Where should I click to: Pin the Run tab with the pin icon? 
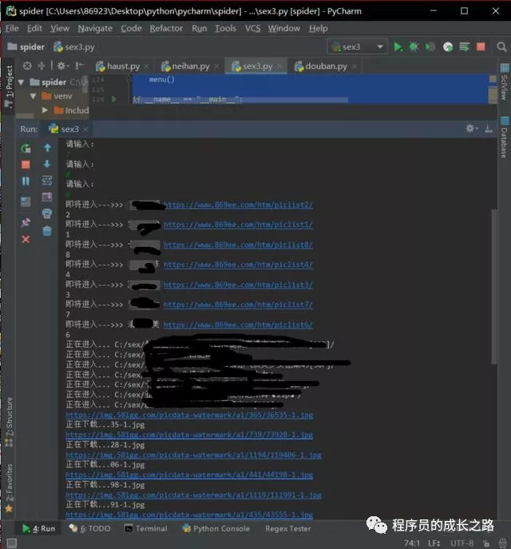tap(26, 222)
